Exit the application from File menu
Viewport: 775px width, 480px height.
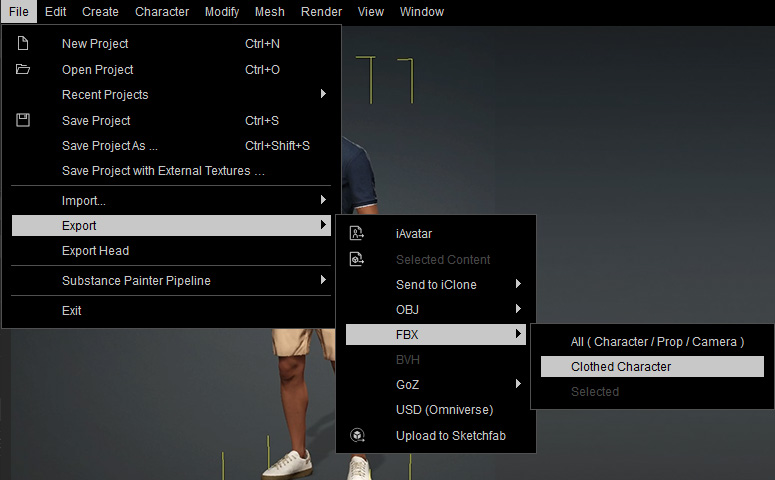[72, 311]
